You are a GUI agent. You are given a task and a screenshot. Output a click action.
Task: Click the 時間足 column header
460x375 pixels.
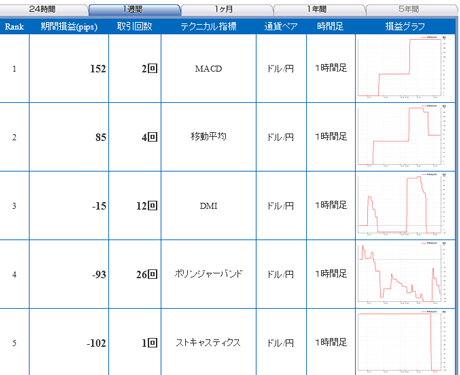[330, 26]
